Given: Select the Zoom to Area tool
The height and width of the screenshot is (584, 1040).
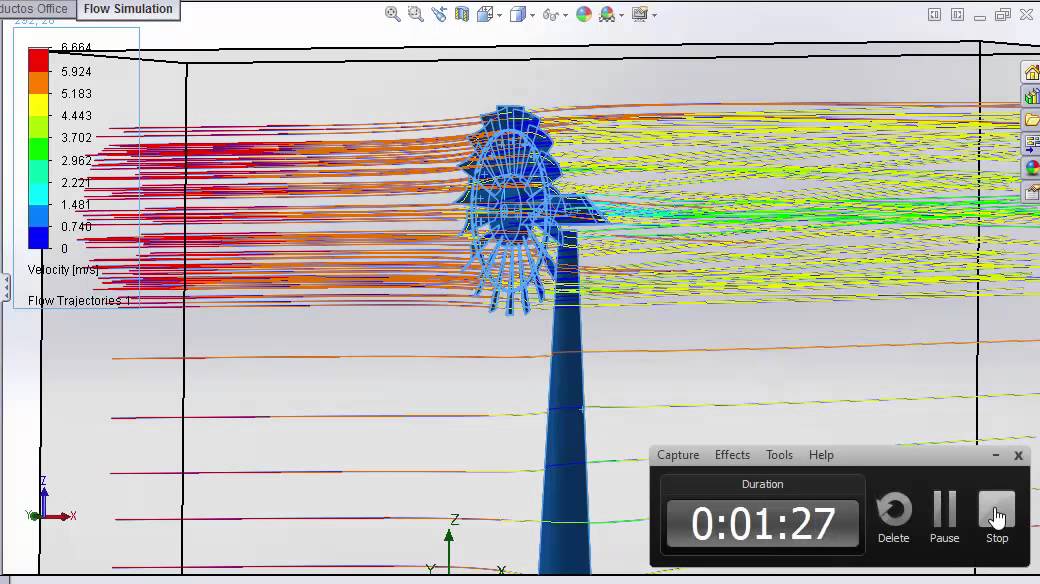Looking at the screenshot, I should point(416,14).
